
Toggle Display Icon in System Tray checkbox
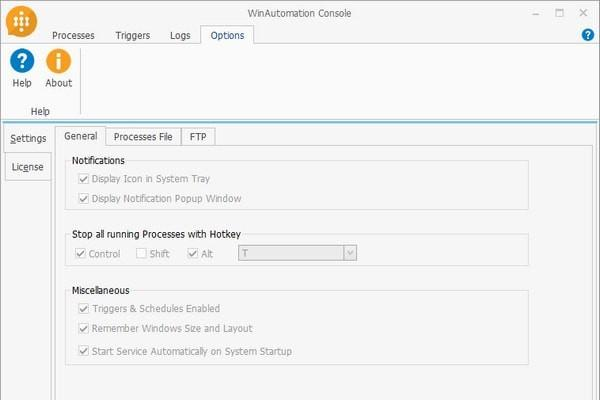pos(83,179)
